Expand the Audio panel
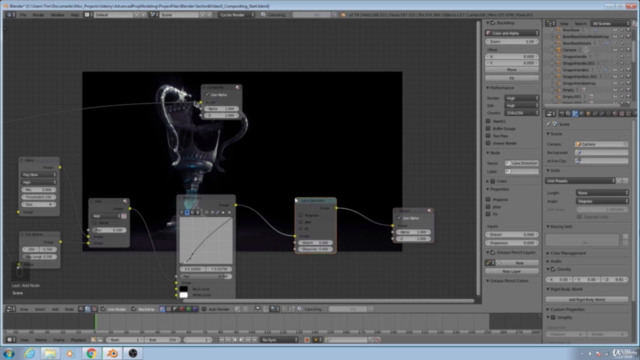 555,261
